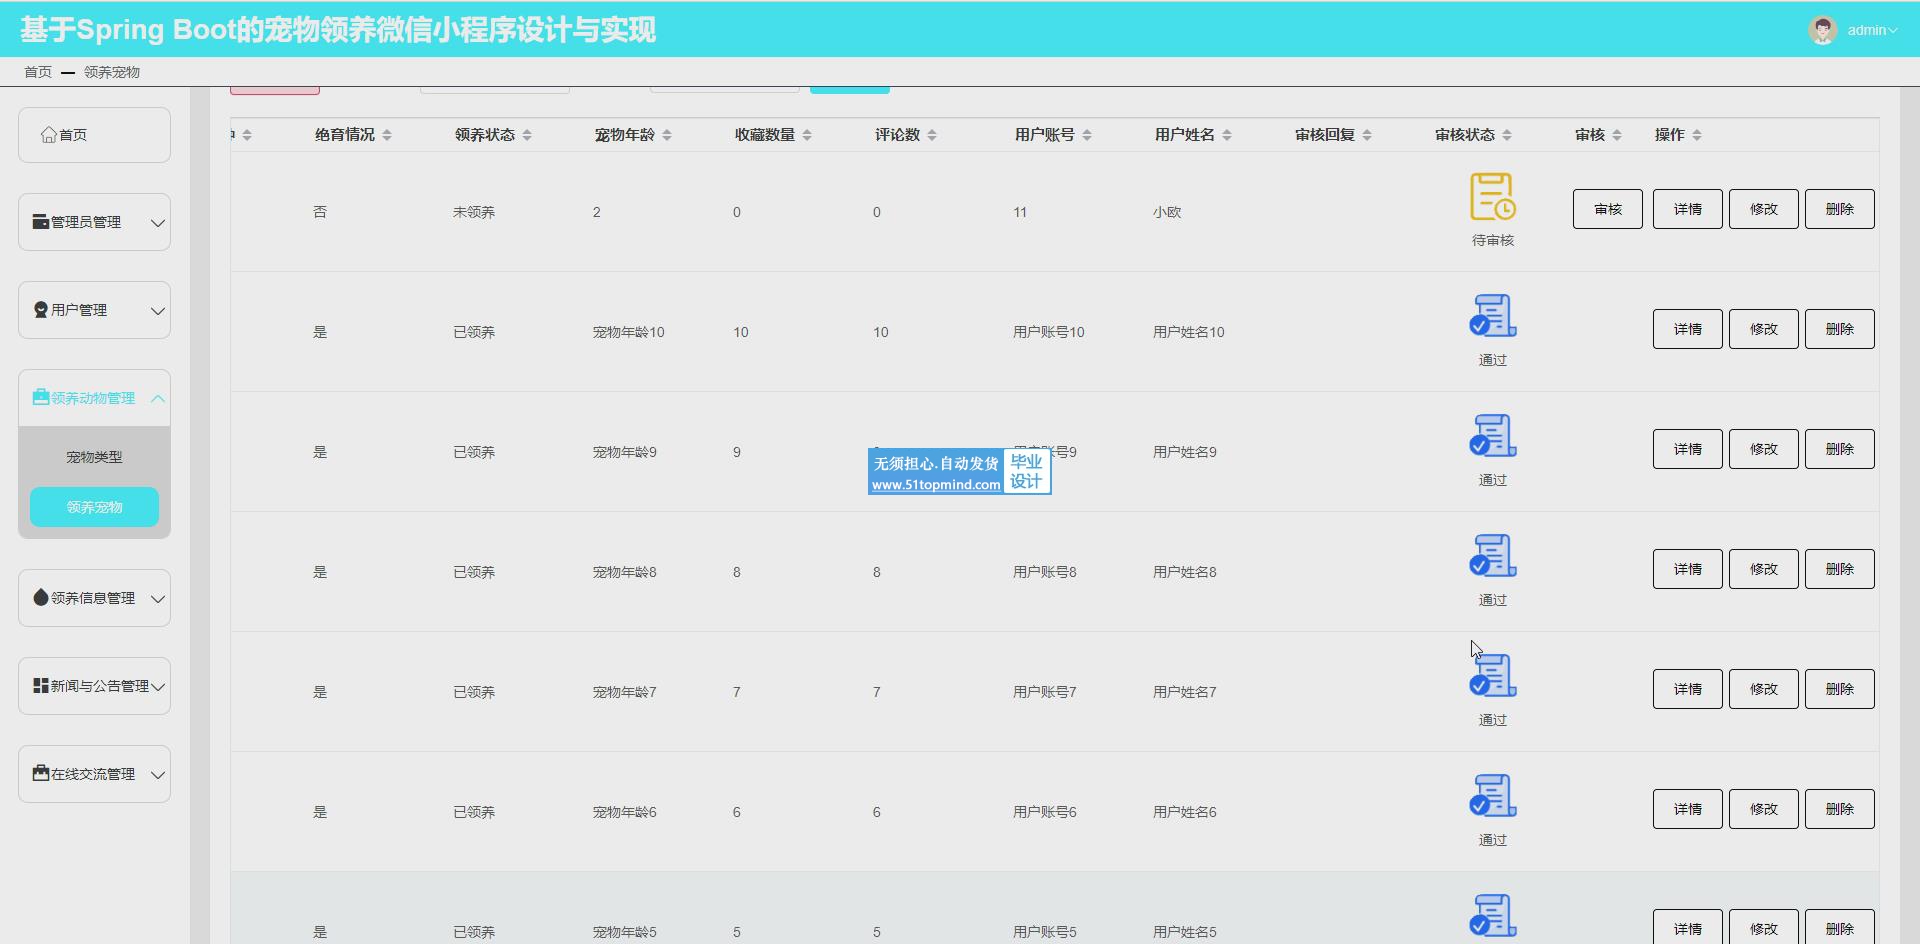Click the sort arrows beside 审核状态
This screenshot has height=944, width=1920.
[1507, 135]
